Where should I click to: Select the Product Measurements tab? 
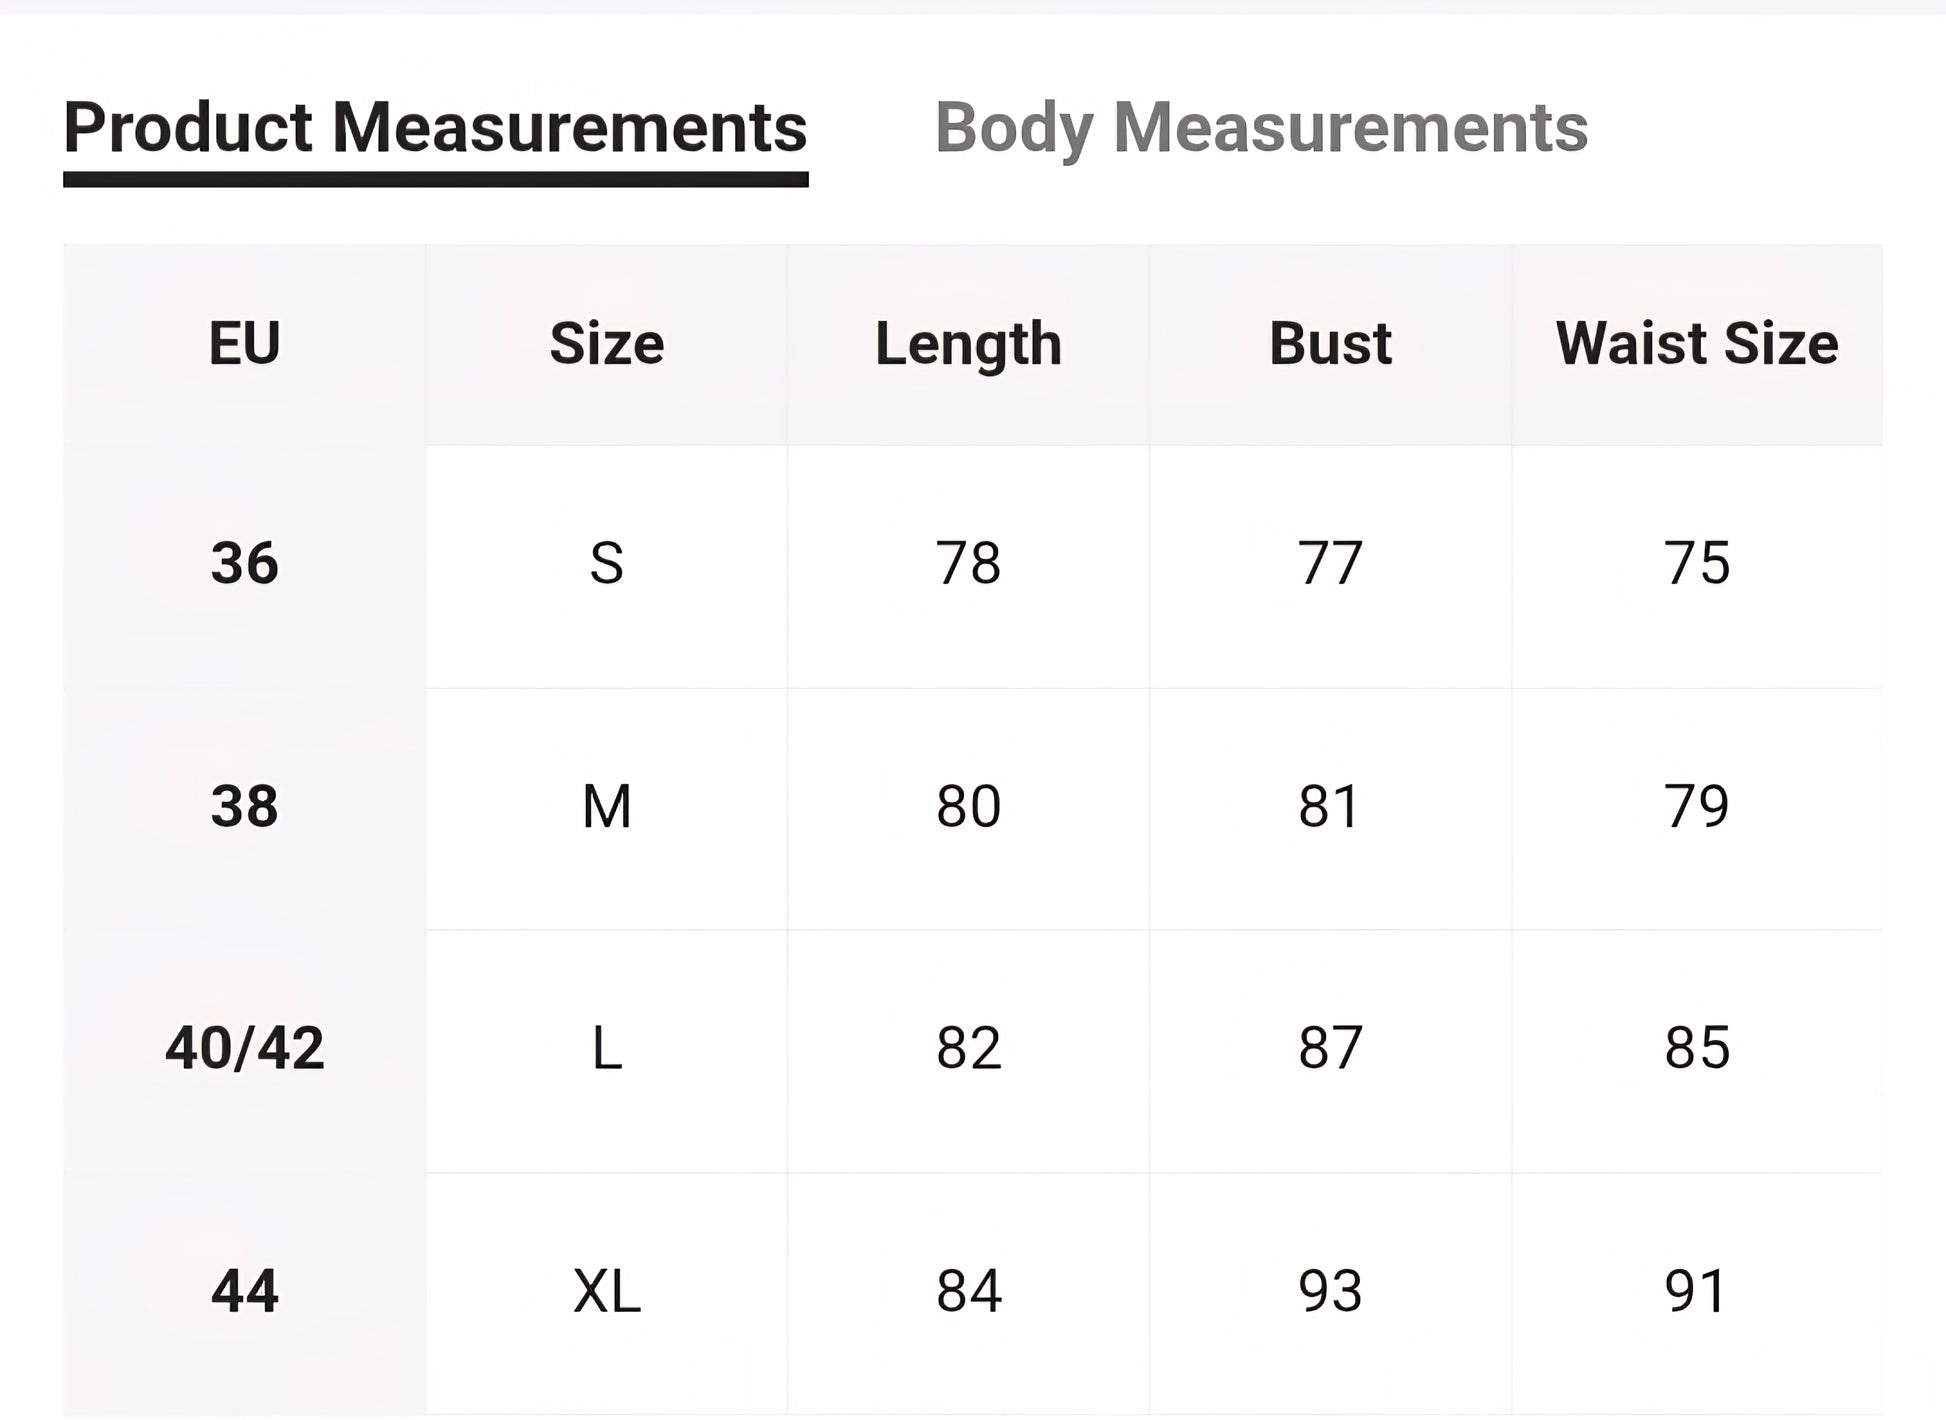coord(435,128)
